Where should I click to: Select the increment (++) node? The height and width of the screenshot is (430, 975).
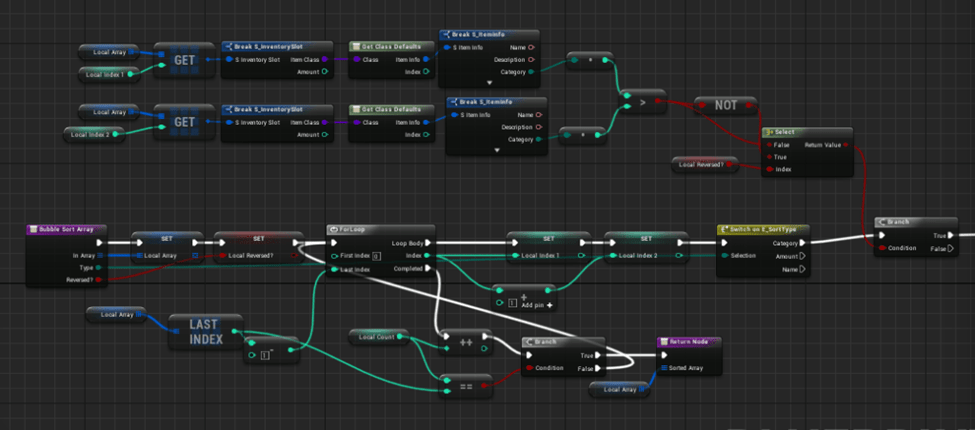point(467,342)
